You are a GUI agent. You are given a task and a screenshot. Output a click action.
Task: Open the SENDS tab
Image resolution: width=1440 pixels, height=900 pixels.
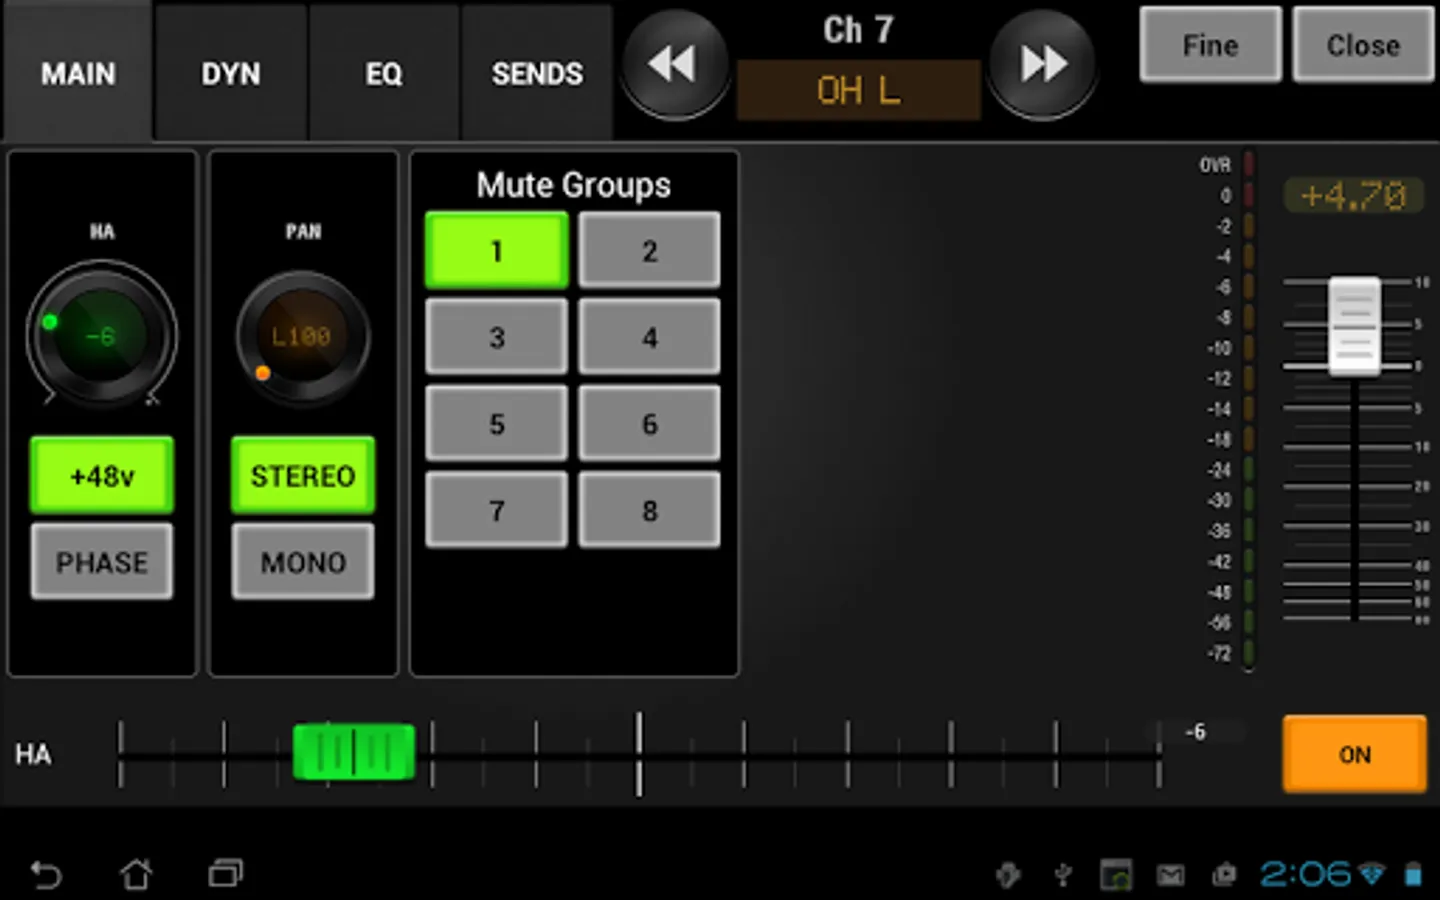point(537,73)
